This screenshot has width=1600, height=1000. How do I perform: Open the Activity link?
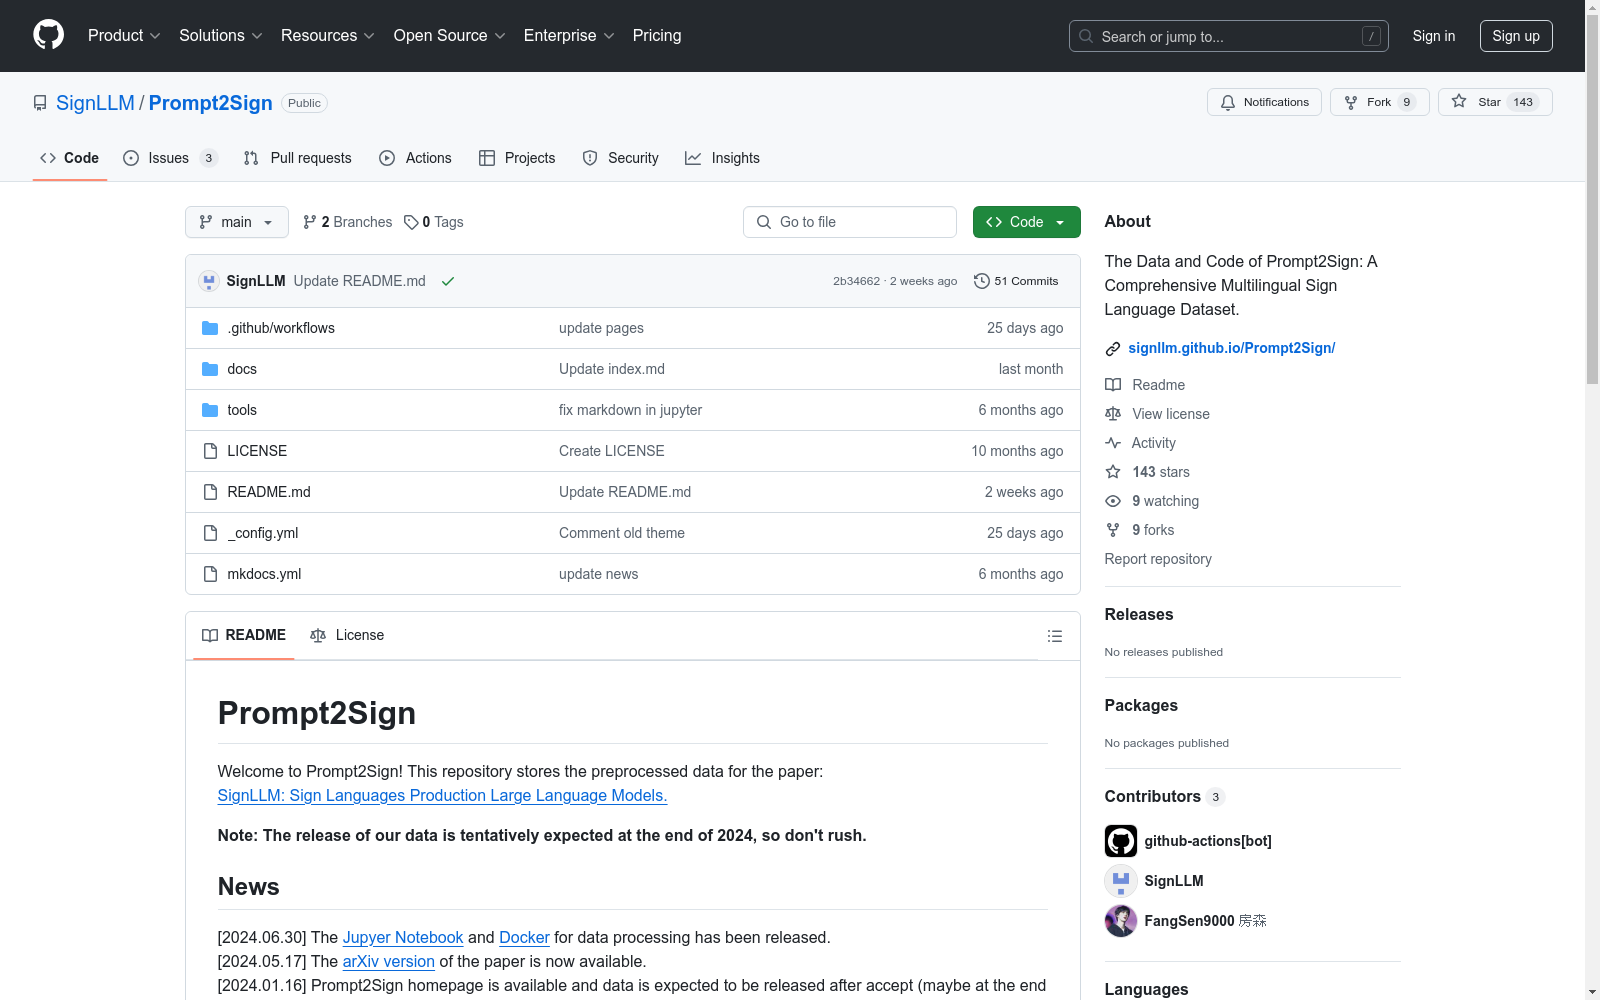point(1140,443)
